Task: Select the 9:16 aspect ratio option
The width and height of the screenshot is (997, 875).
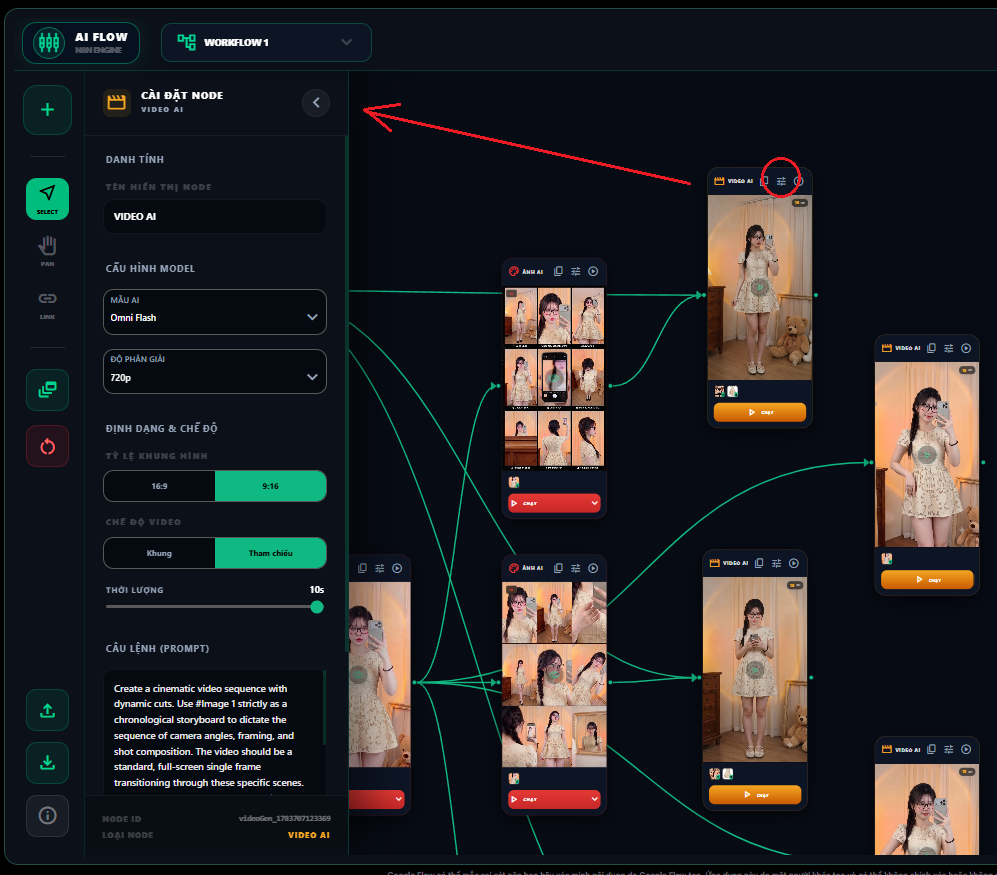Action: [x=270, y=486]
